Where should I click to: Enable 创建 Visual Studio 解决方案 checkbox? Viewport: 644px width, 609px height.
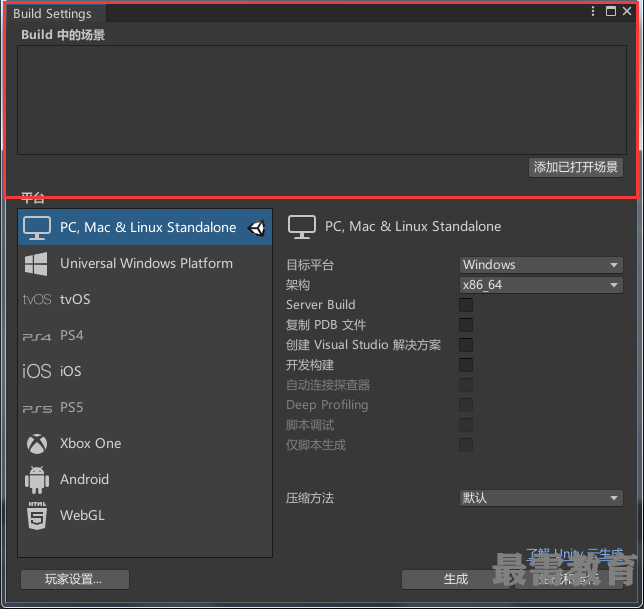[466, 345]
